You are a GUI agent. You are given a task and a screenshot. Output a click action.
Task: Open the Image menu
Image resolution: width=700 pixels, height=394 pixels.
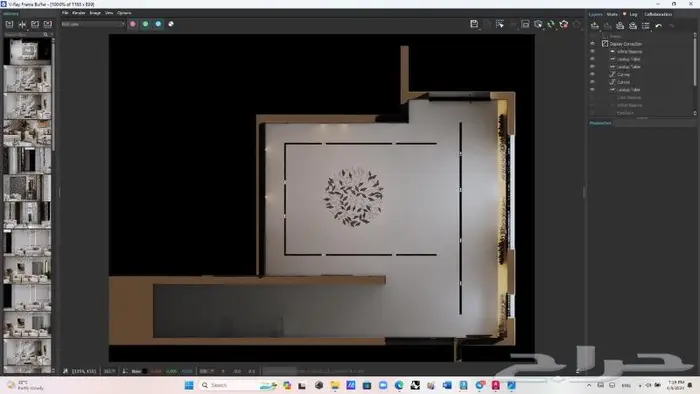pyautogui.click(x=95, y=13)
